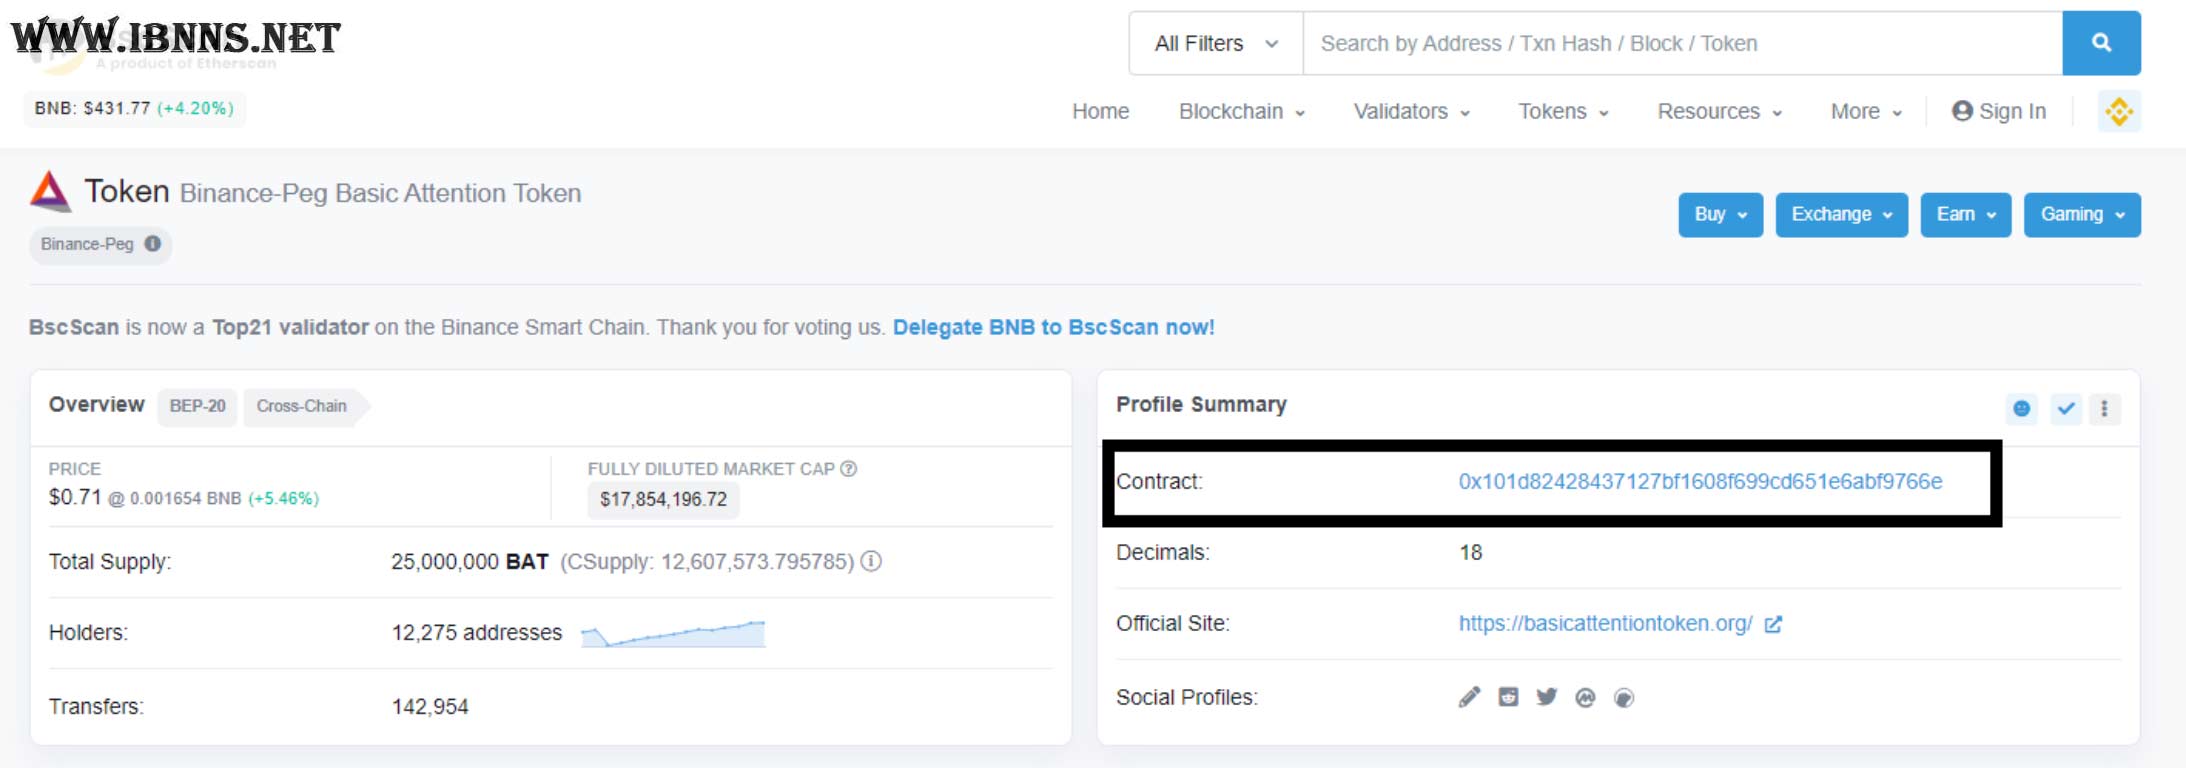The image size is (2186, 768).
Task: Open the CoinGecko social profile icon
Action: point(1624,698)
